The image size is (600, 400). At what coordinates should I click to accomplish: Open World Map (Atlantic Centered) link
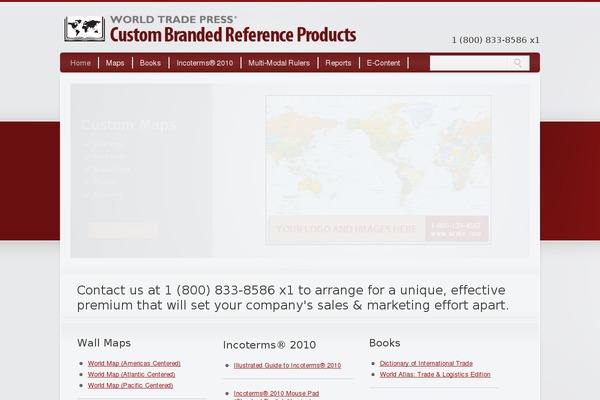click(131, 374)
